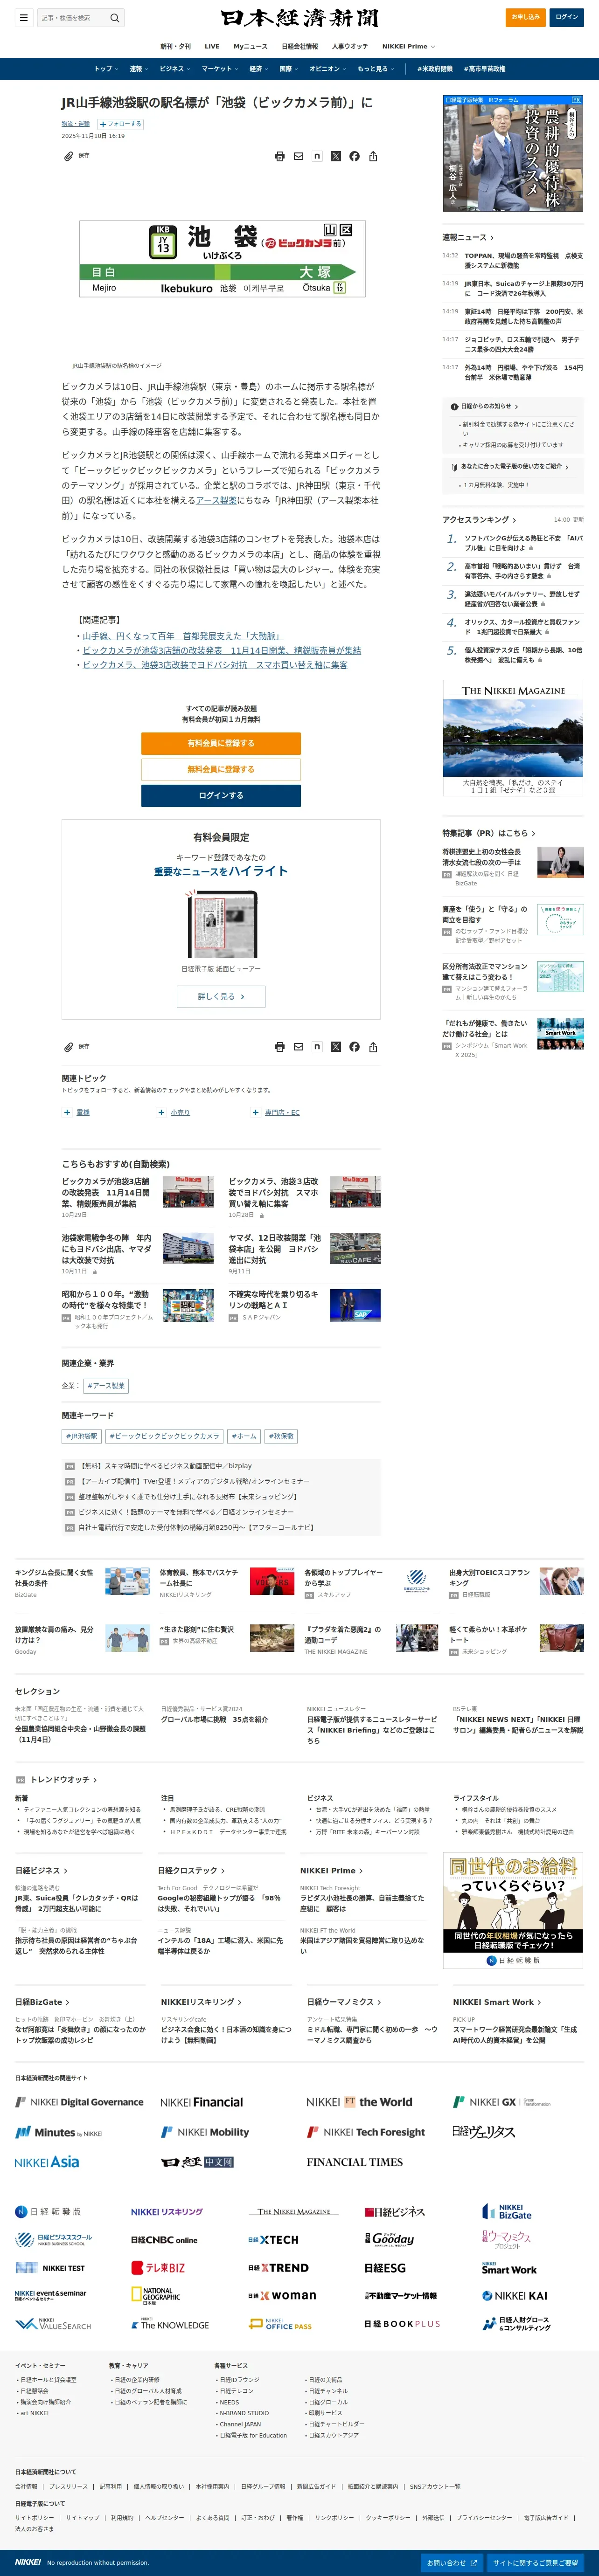
Task: Save article via header paperclip icon
Action: [68, 156]
